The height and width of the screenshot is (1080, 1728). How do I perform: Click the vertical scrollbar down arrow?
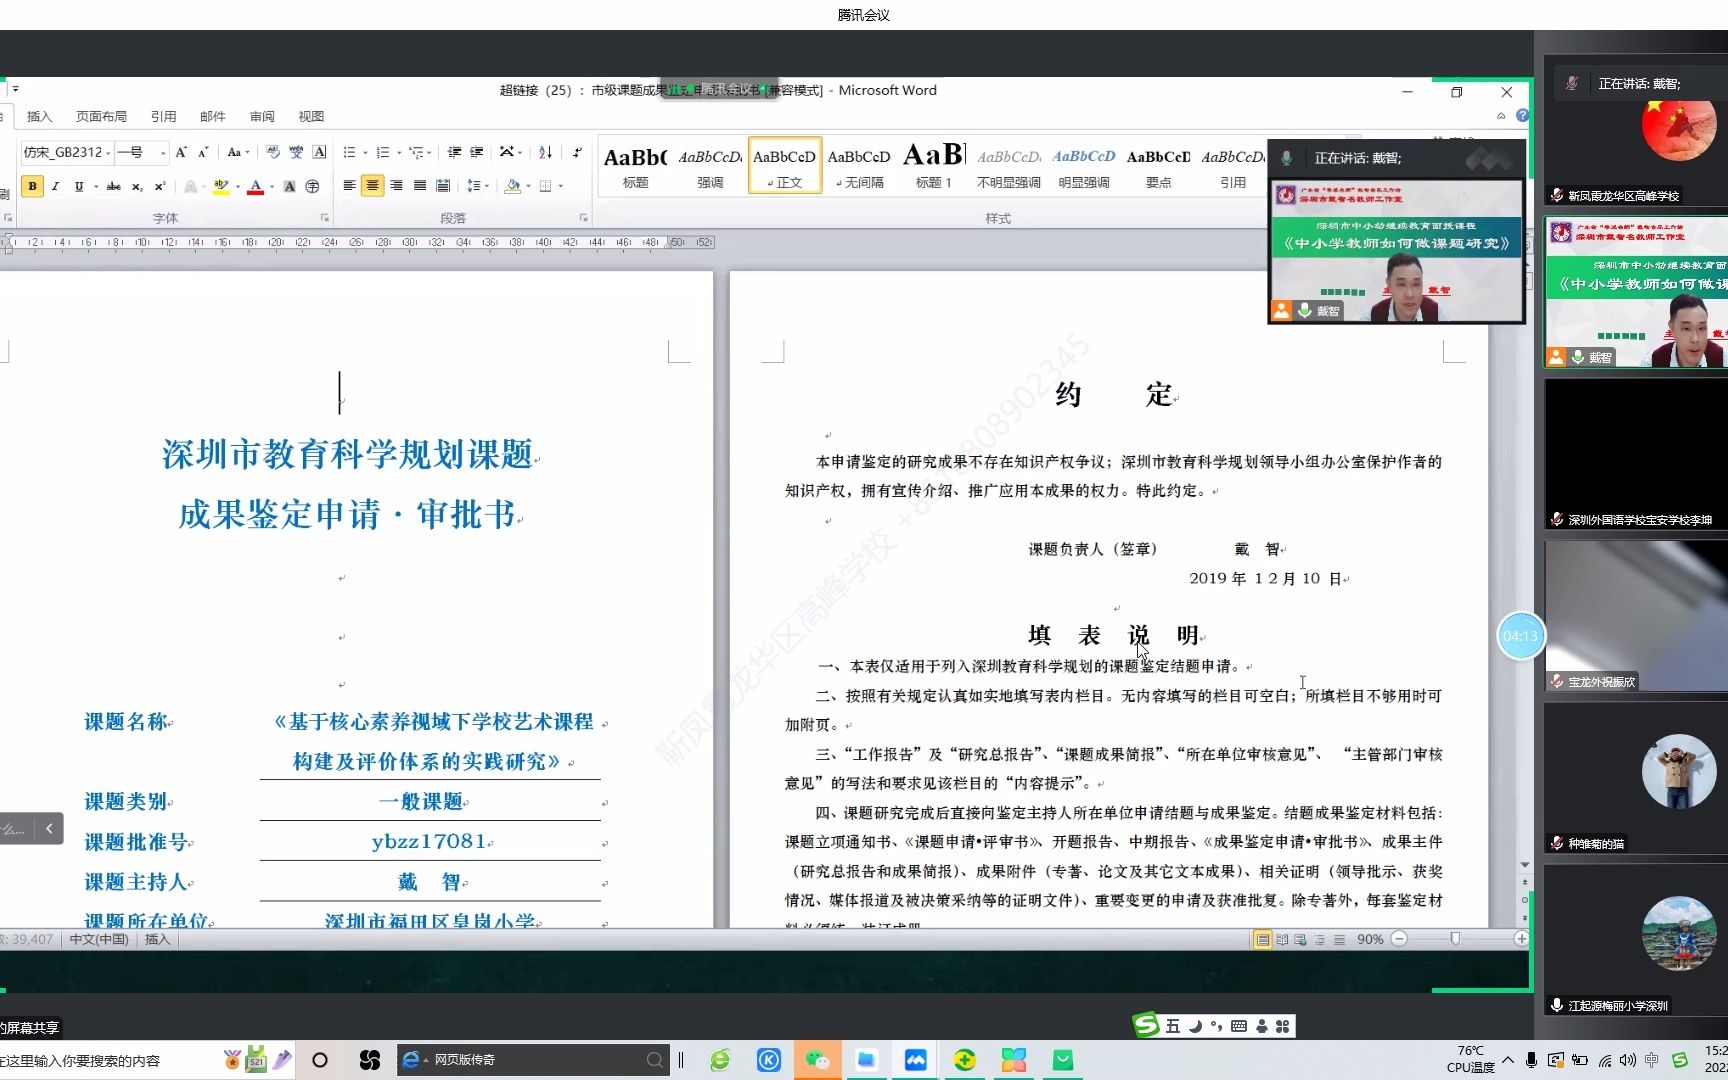coord(1525,865)
